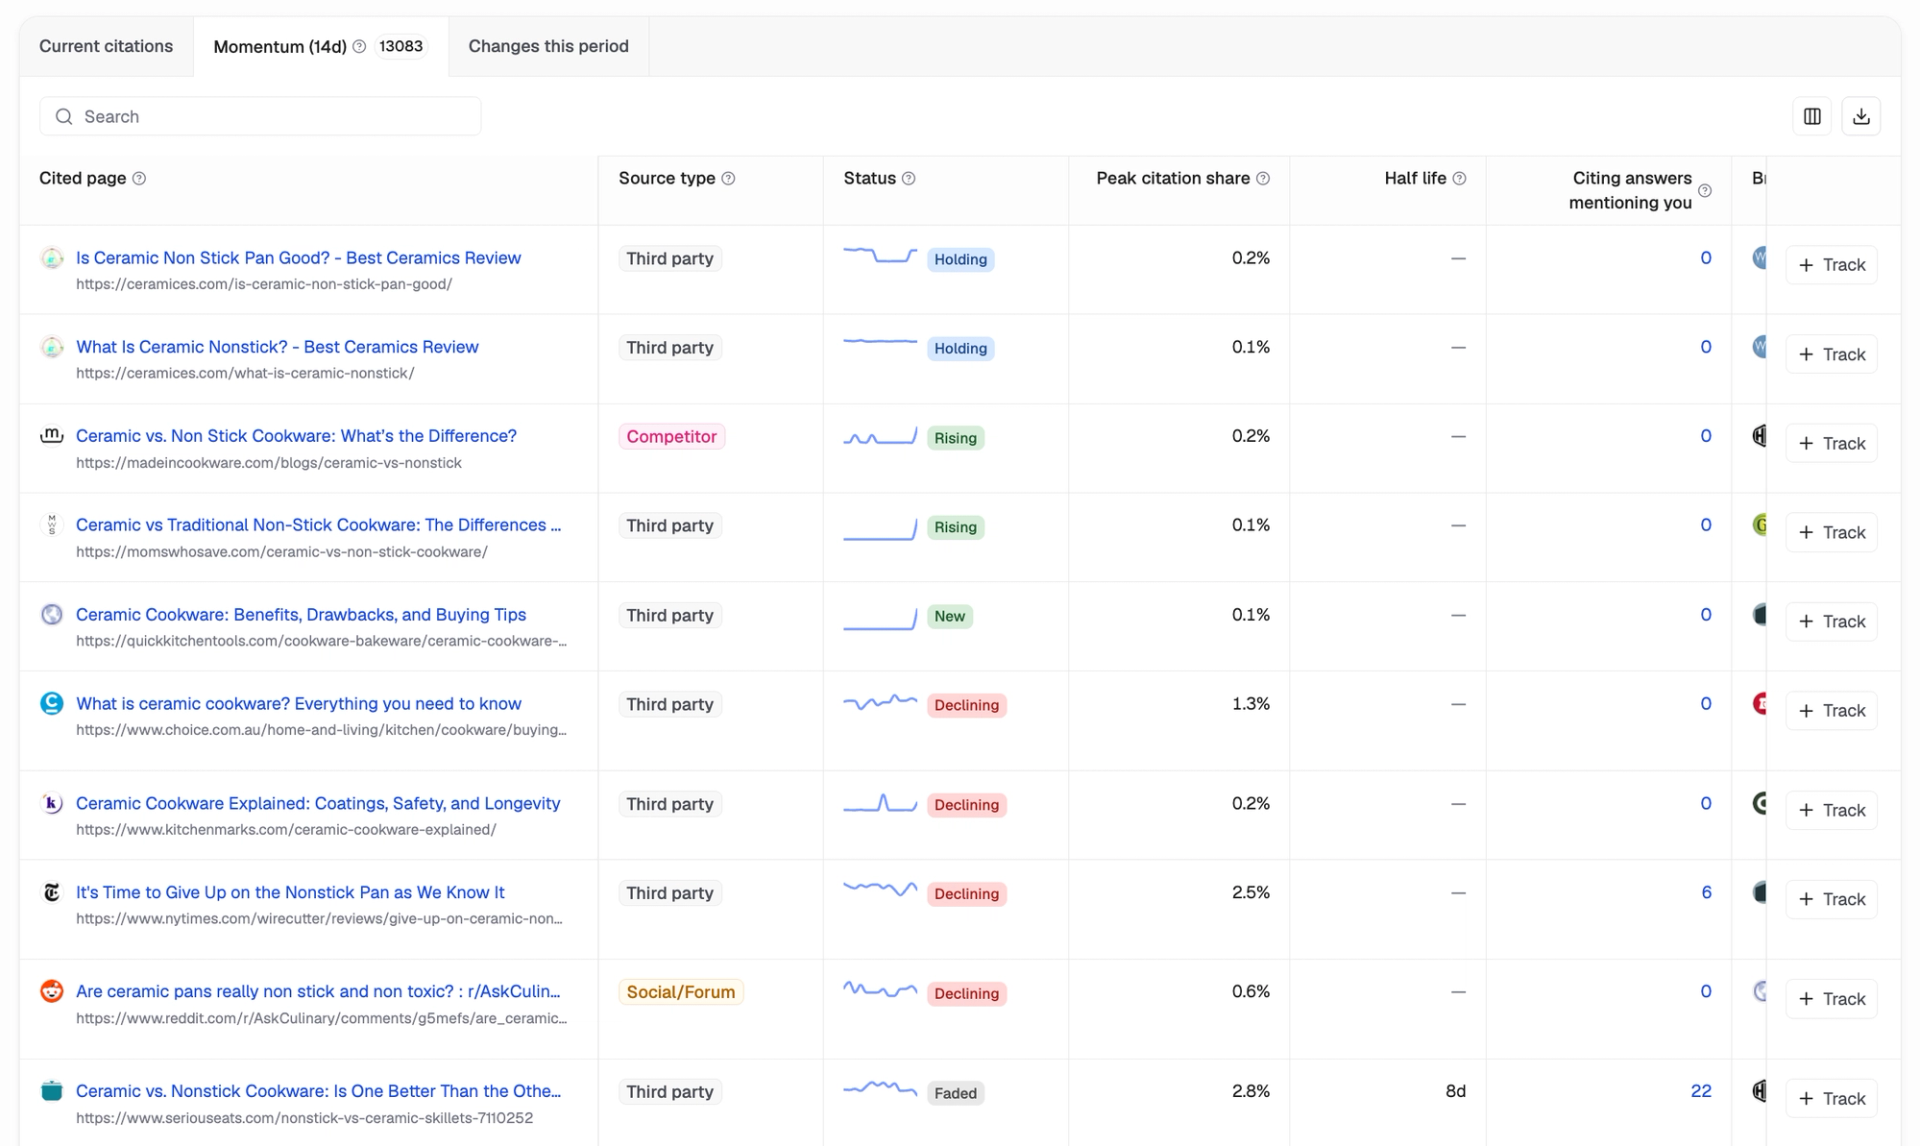Click info icon beside Status header
The image size is (1920, 1146).
pyautogui.click(x=908, y=178)
